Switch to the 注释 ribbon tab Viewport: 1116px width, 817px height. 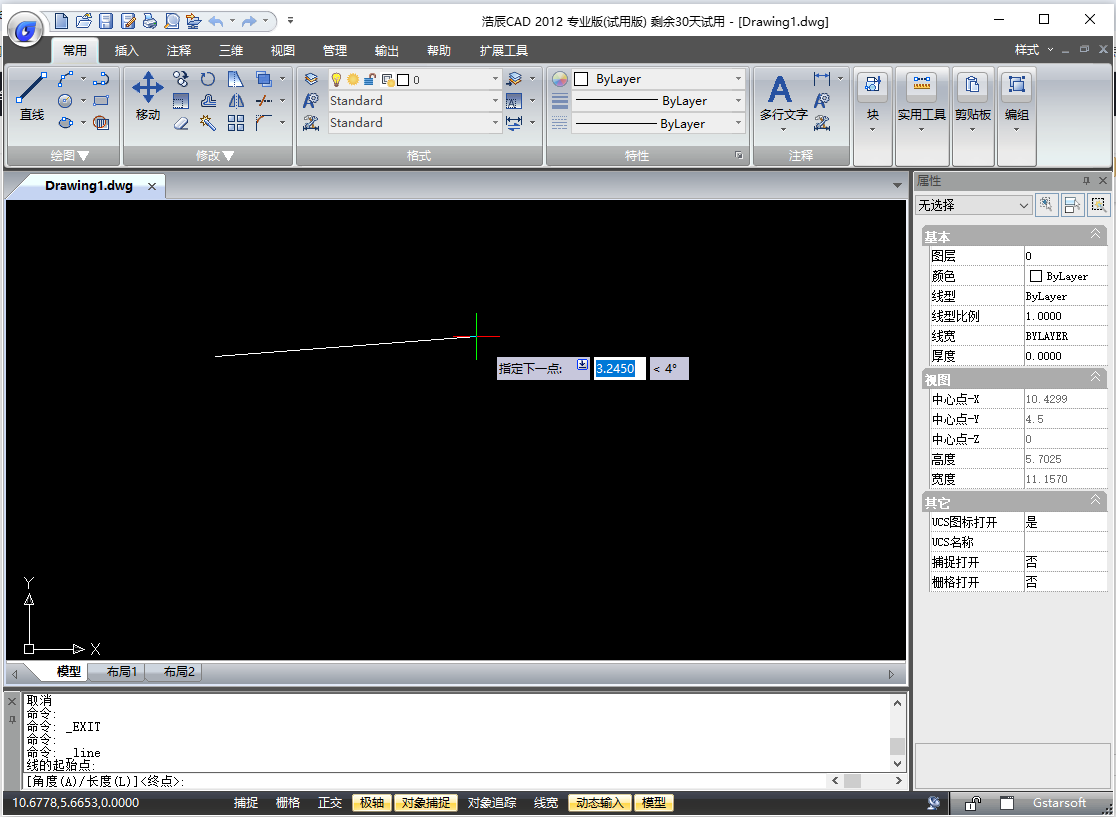click(179, 51)
